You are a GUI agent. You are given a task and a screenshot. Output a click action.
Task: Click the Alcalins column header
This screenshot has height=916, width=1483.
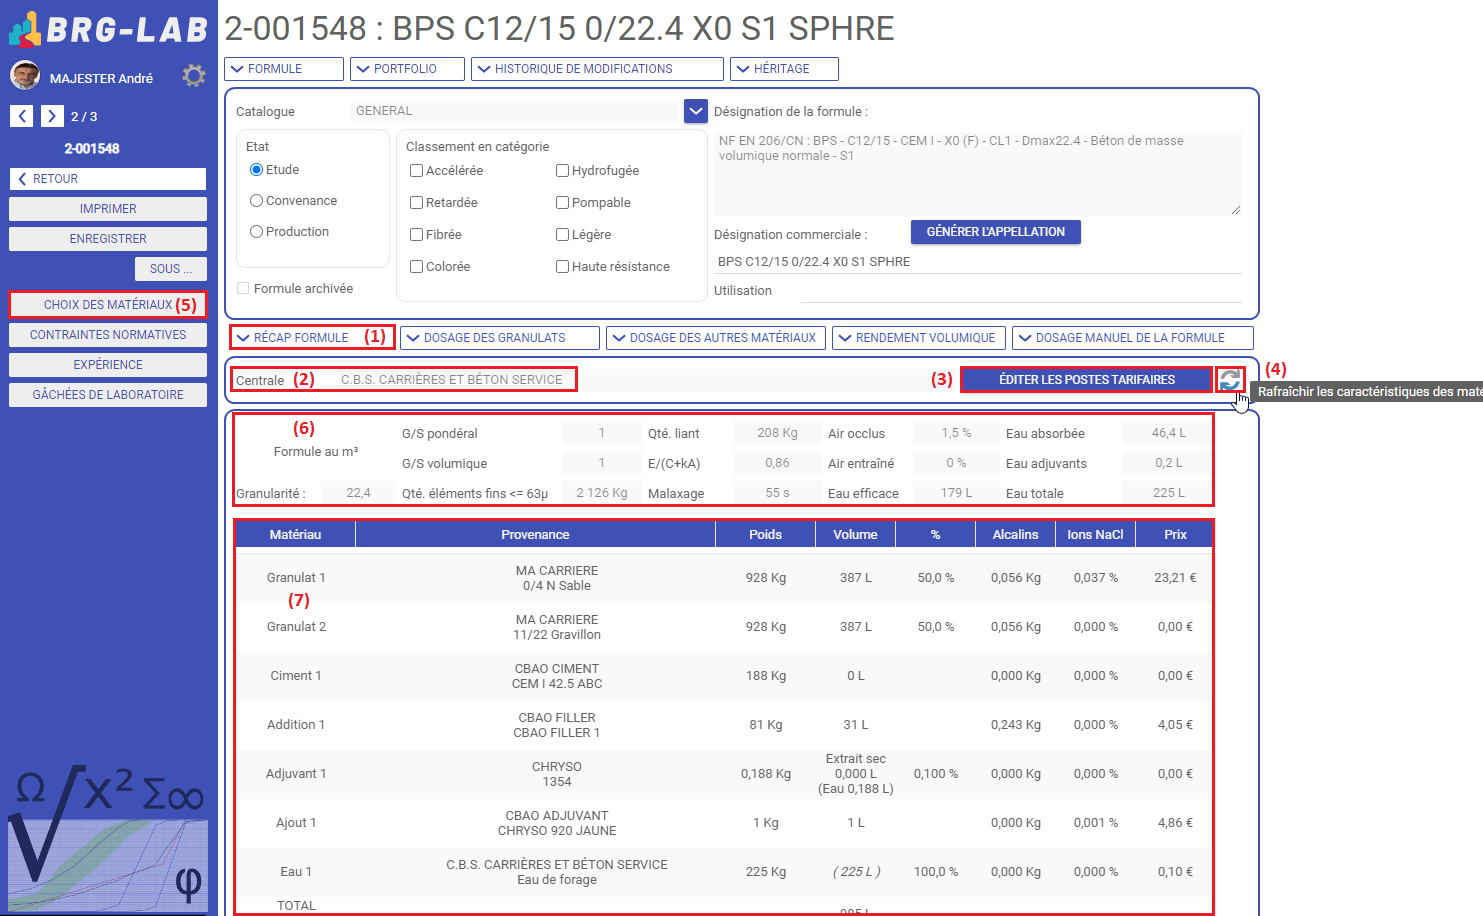click(1016, 535)
